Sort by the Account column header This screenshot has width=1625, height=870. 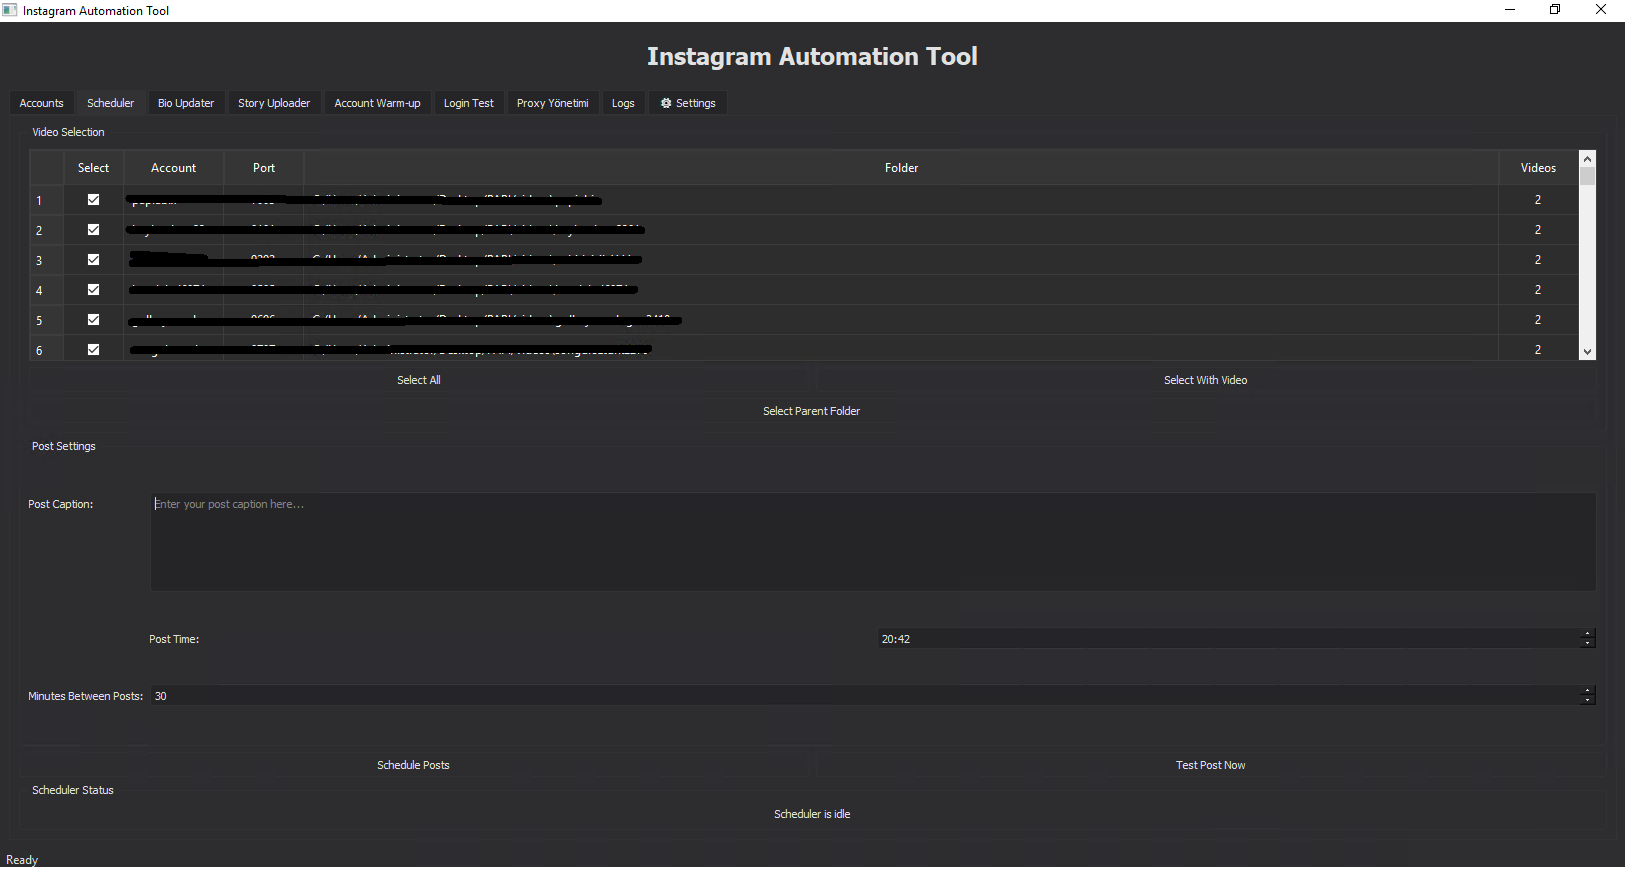click(x=174, y=168)
